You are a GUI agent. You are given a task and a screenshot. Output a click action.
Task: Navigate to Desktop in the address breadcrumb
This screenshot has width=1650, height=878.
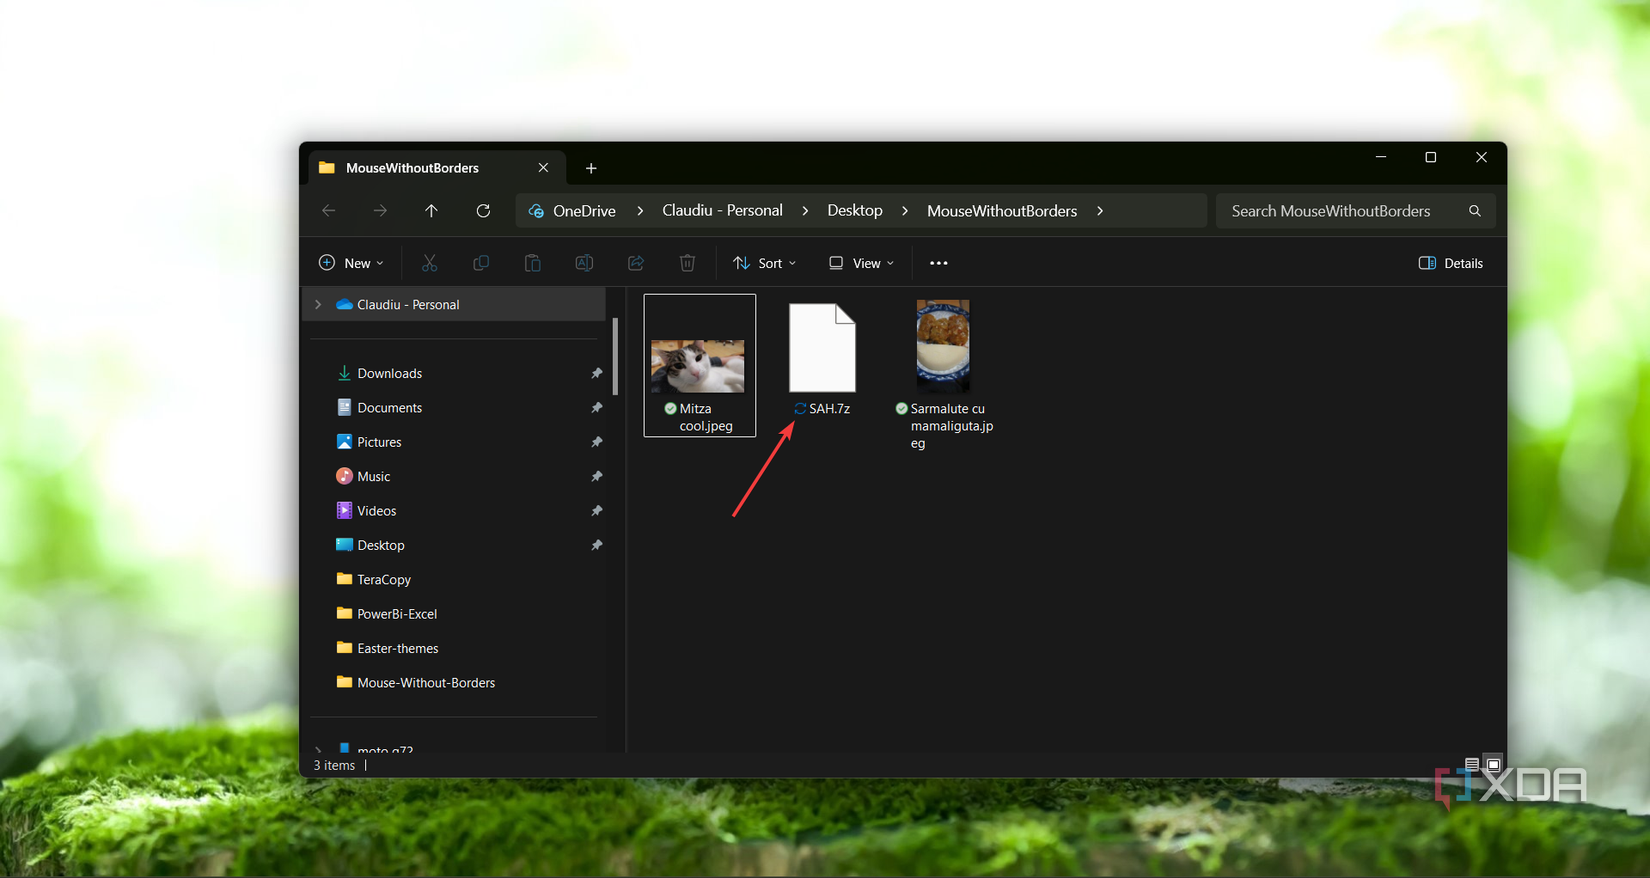click(854, 211)
